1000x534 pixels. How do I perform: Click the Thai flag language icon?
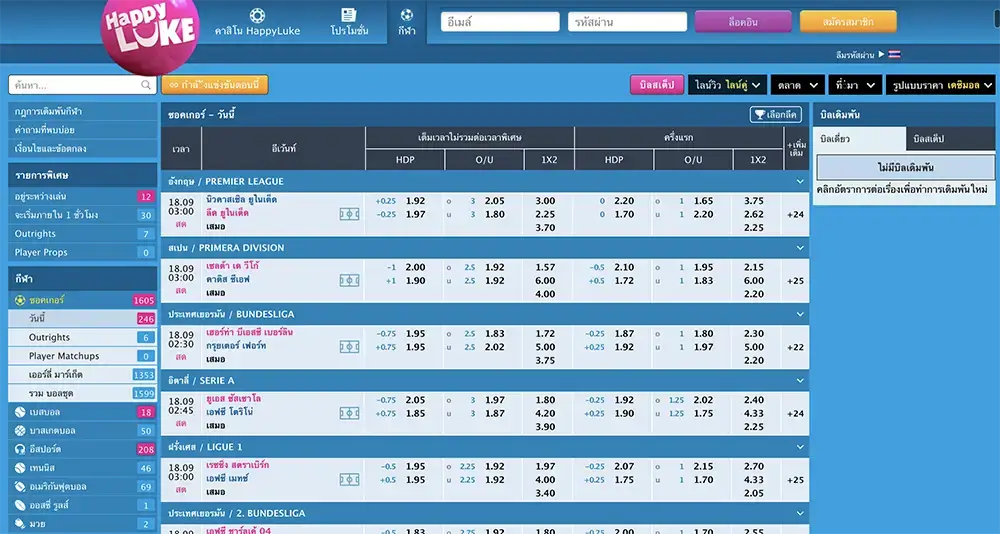894,54
